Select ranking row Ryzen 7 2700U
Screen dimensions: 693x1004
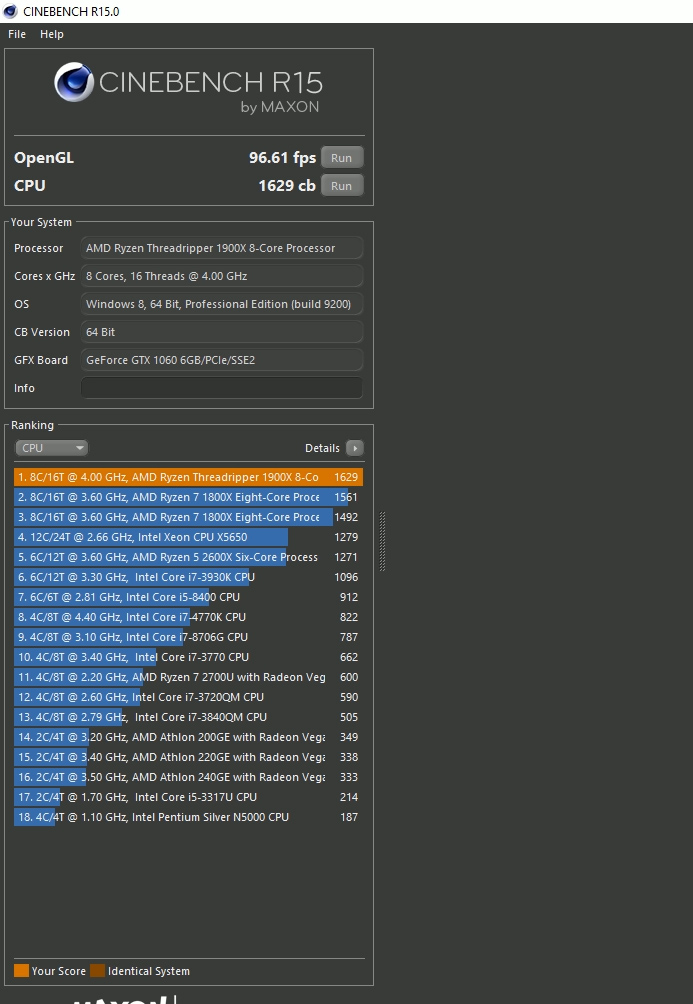(x=188, y=677)
